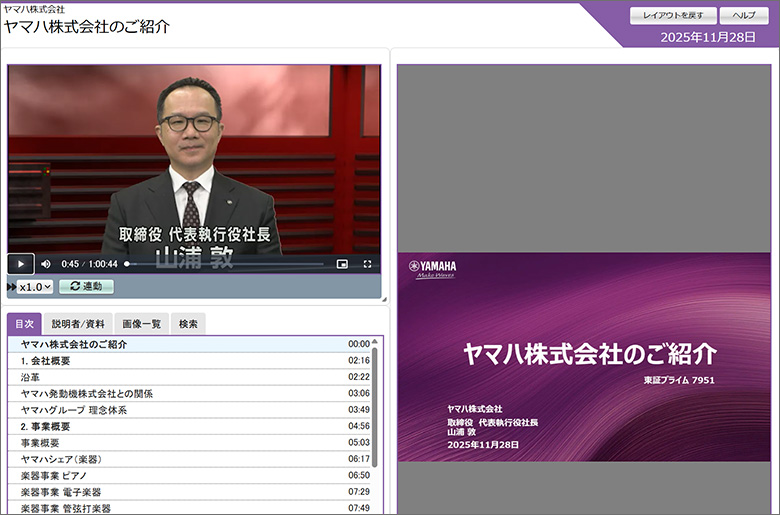This screenshot has height=515, width=780.
Task: Select the 沿革 chapter row
Action: coord(189,377)
